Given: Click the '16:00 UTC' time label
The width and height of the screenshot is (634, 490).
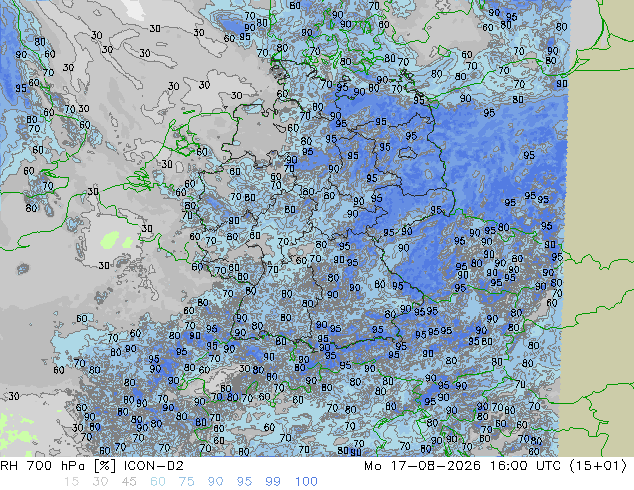Looking at the screenshot, I should click(x=526, y=466).
